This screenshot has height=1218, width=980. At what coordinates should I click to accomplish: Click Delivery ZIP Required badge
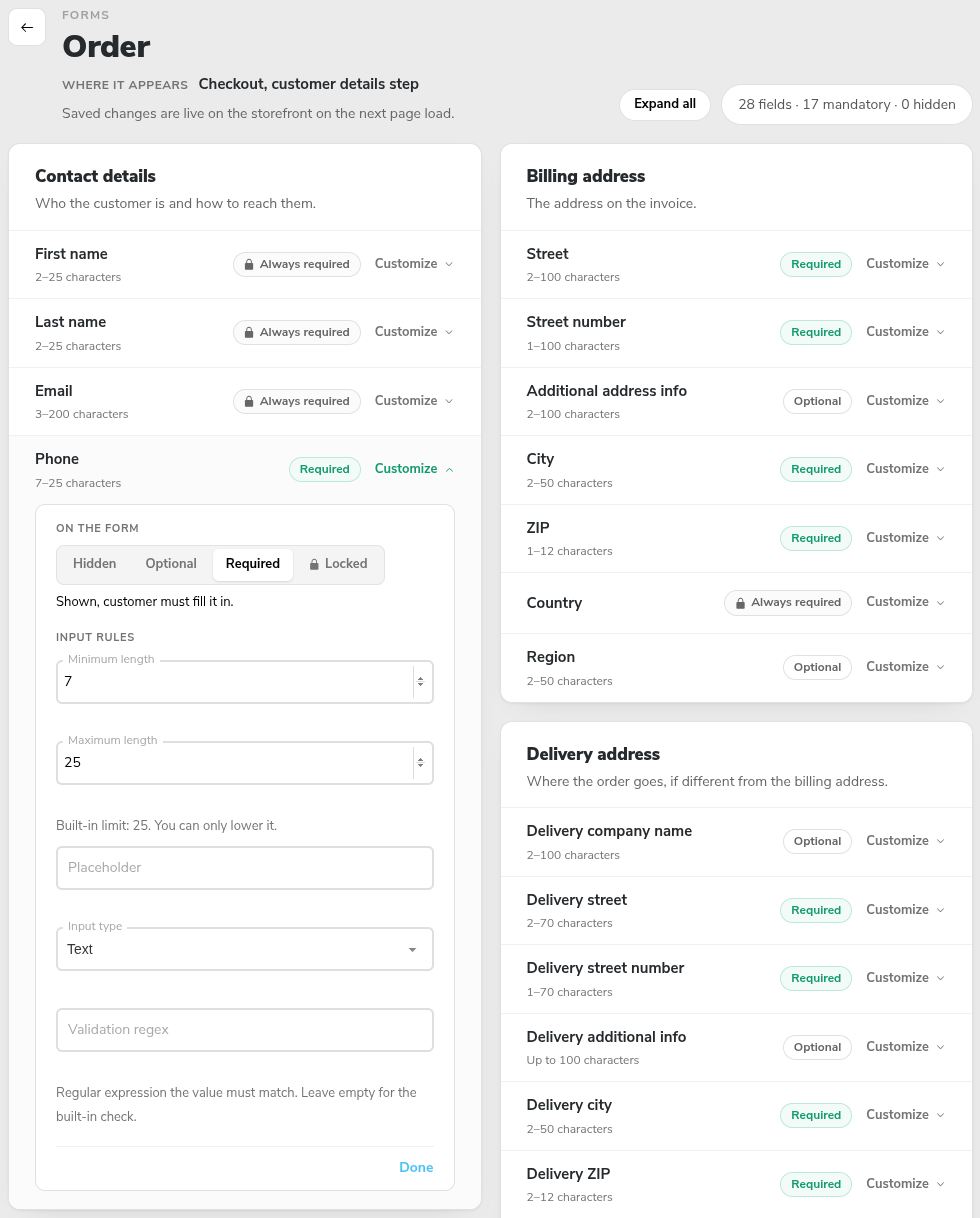(x=816, y=1184)
